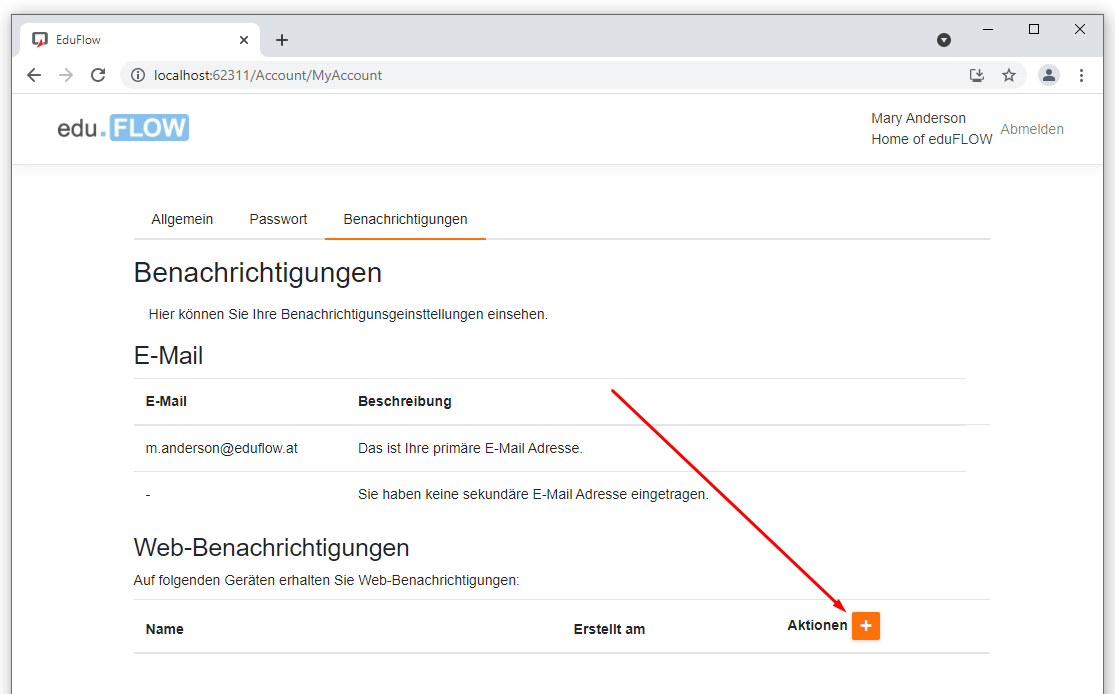This screenshot has width=1115, height=694.
Task: Open the Passwort tab
Action: 278,219
